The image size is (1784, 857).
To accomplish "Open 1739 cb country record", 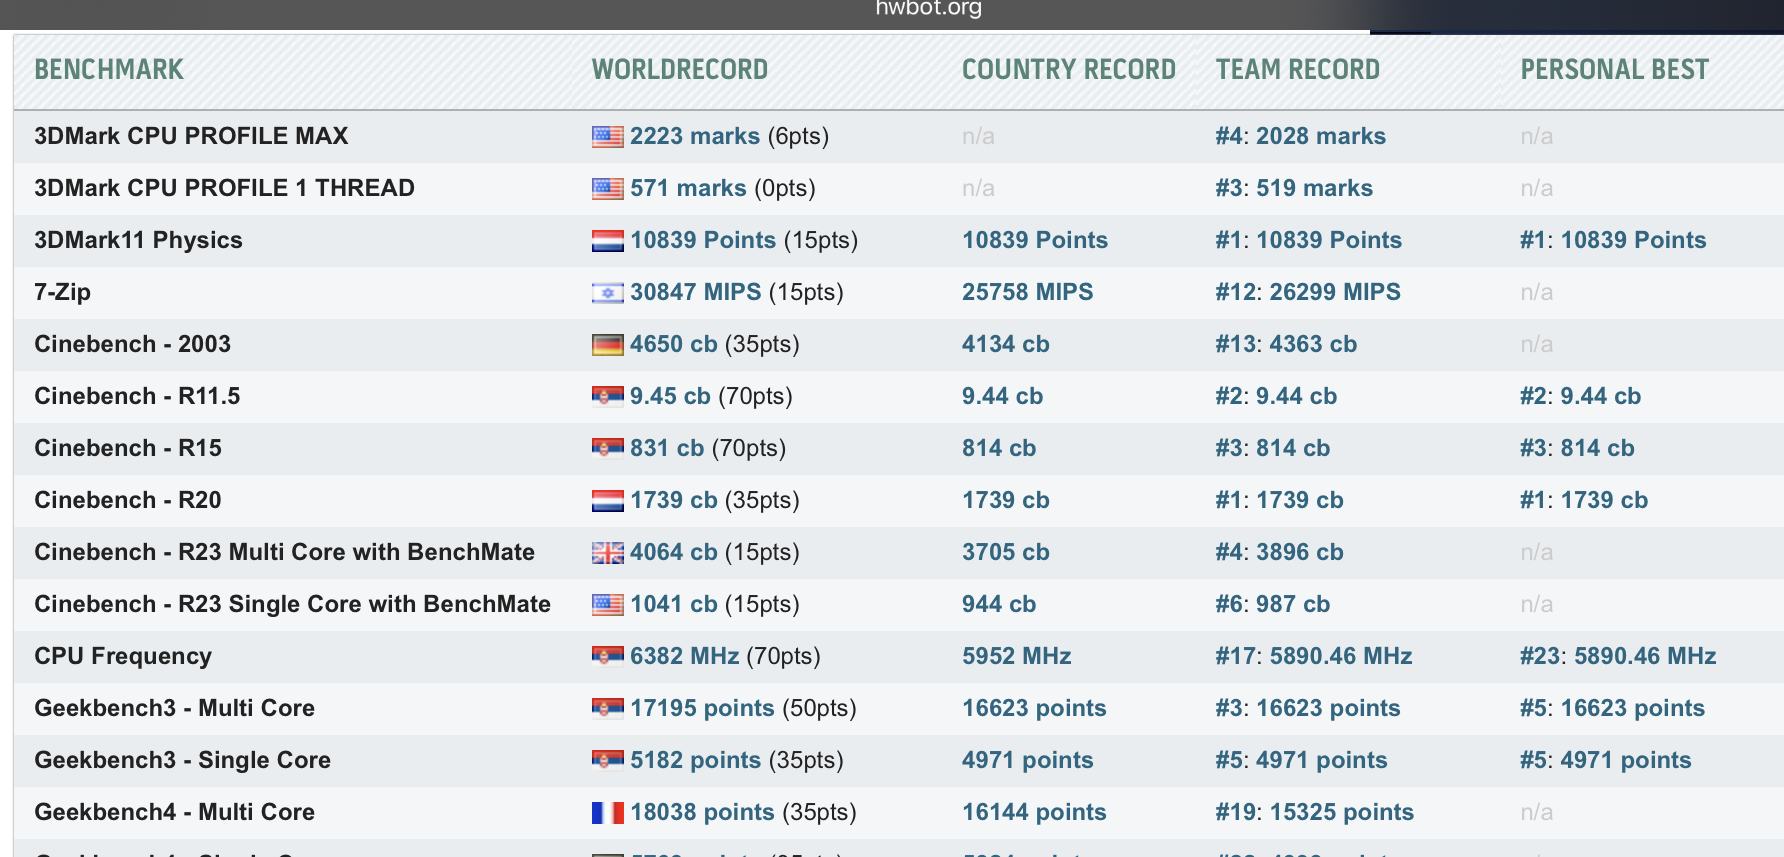I will click(x=1006, y=500).
